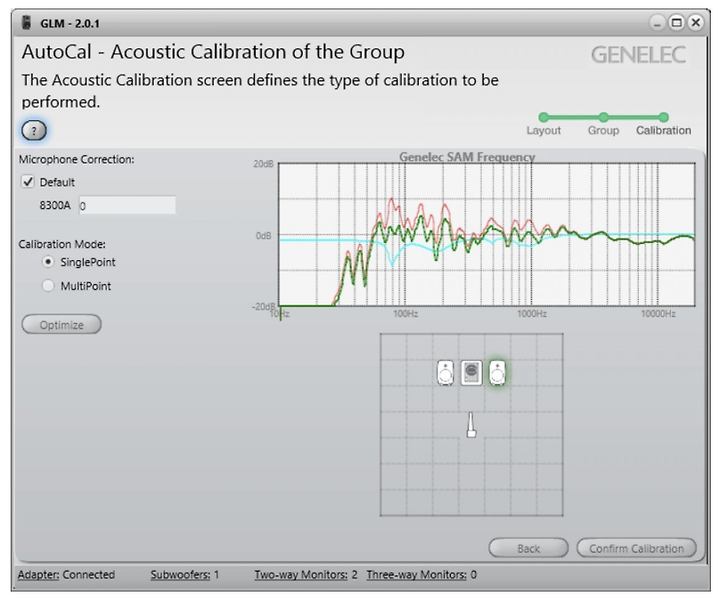The image size is (720, 600).
Task: Toggle the Default microphone correction checkbox
Action: coord(28,182)
